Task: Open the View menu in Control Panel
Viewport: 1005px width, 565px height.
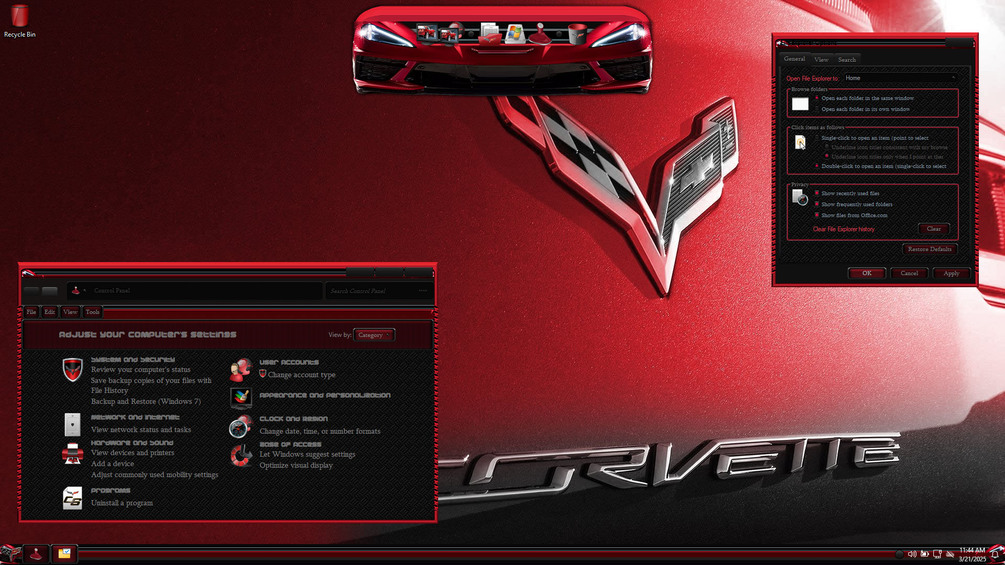Action: pyautogui.click(x=70, y=312)
